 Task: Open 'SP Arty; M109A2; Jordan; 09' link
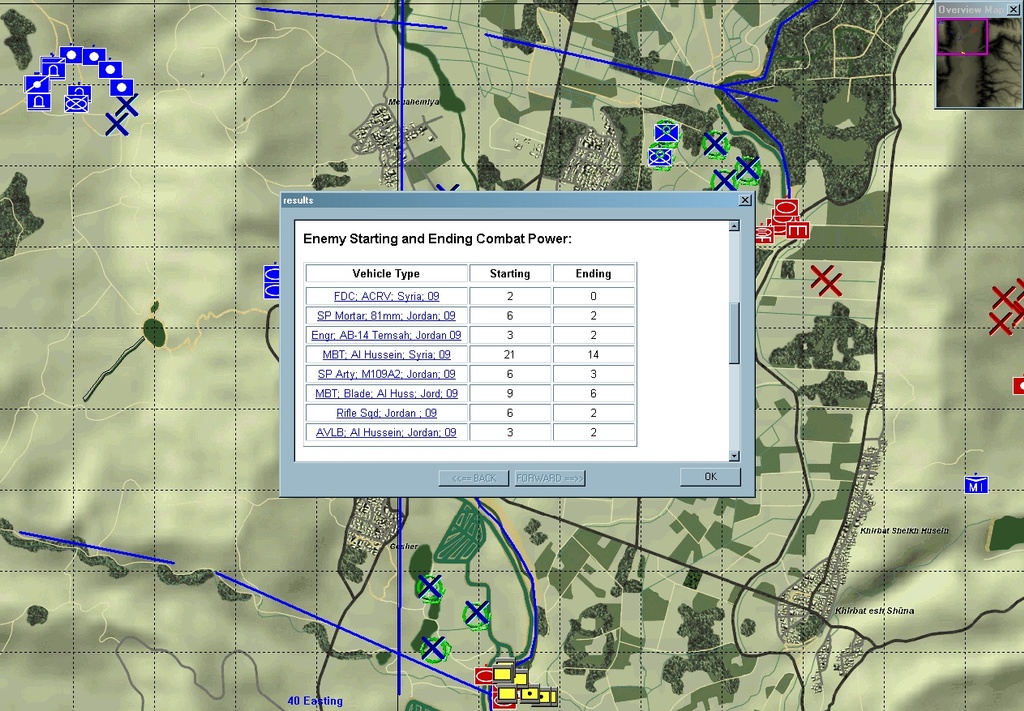point(386,374)
